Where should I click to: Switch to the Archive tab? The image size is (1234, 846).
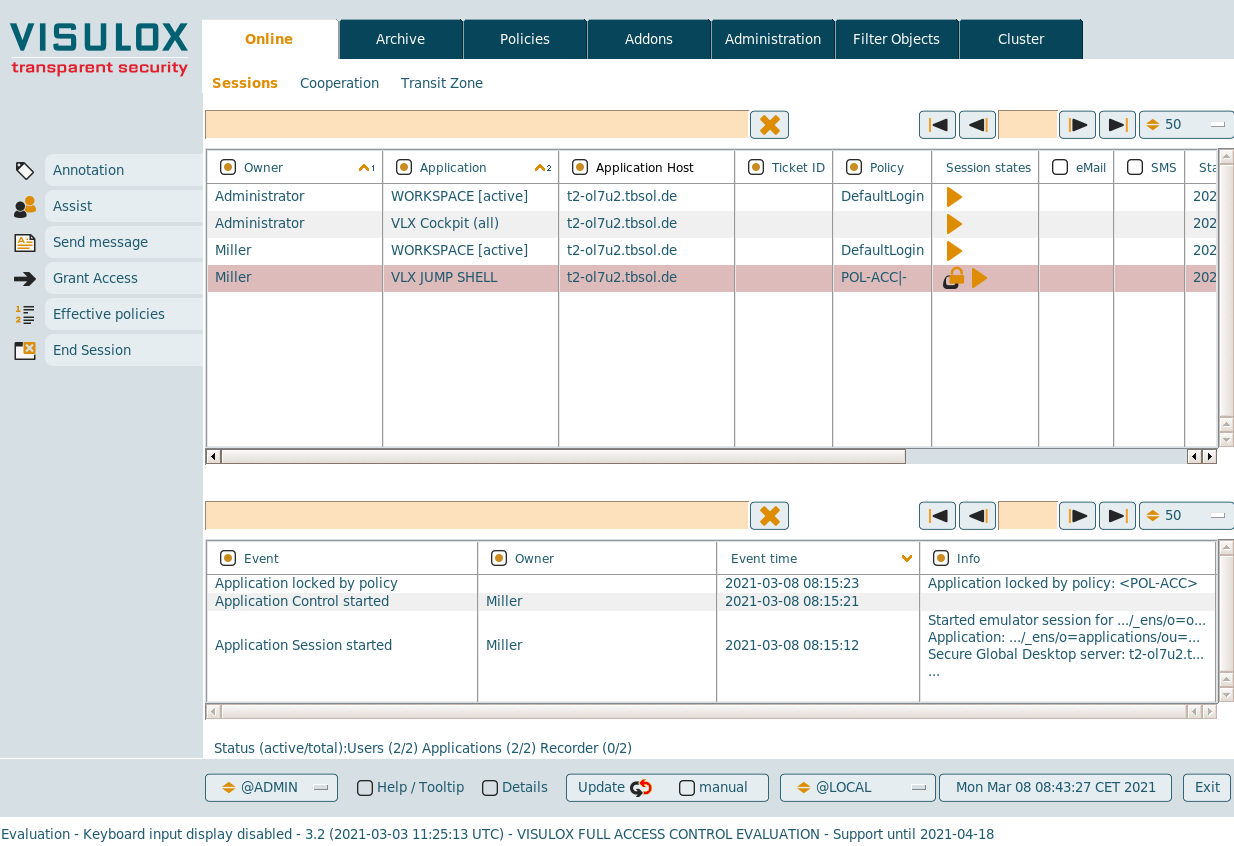[400, 39]
